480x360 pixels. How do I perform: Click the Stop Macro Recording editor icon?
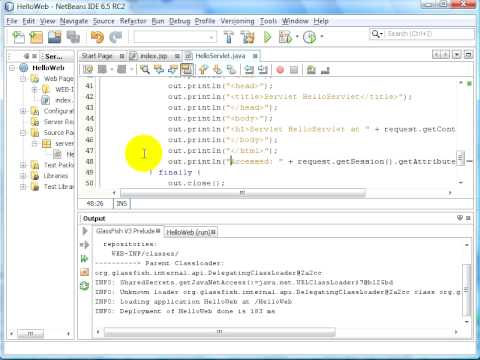coord(294,69)
